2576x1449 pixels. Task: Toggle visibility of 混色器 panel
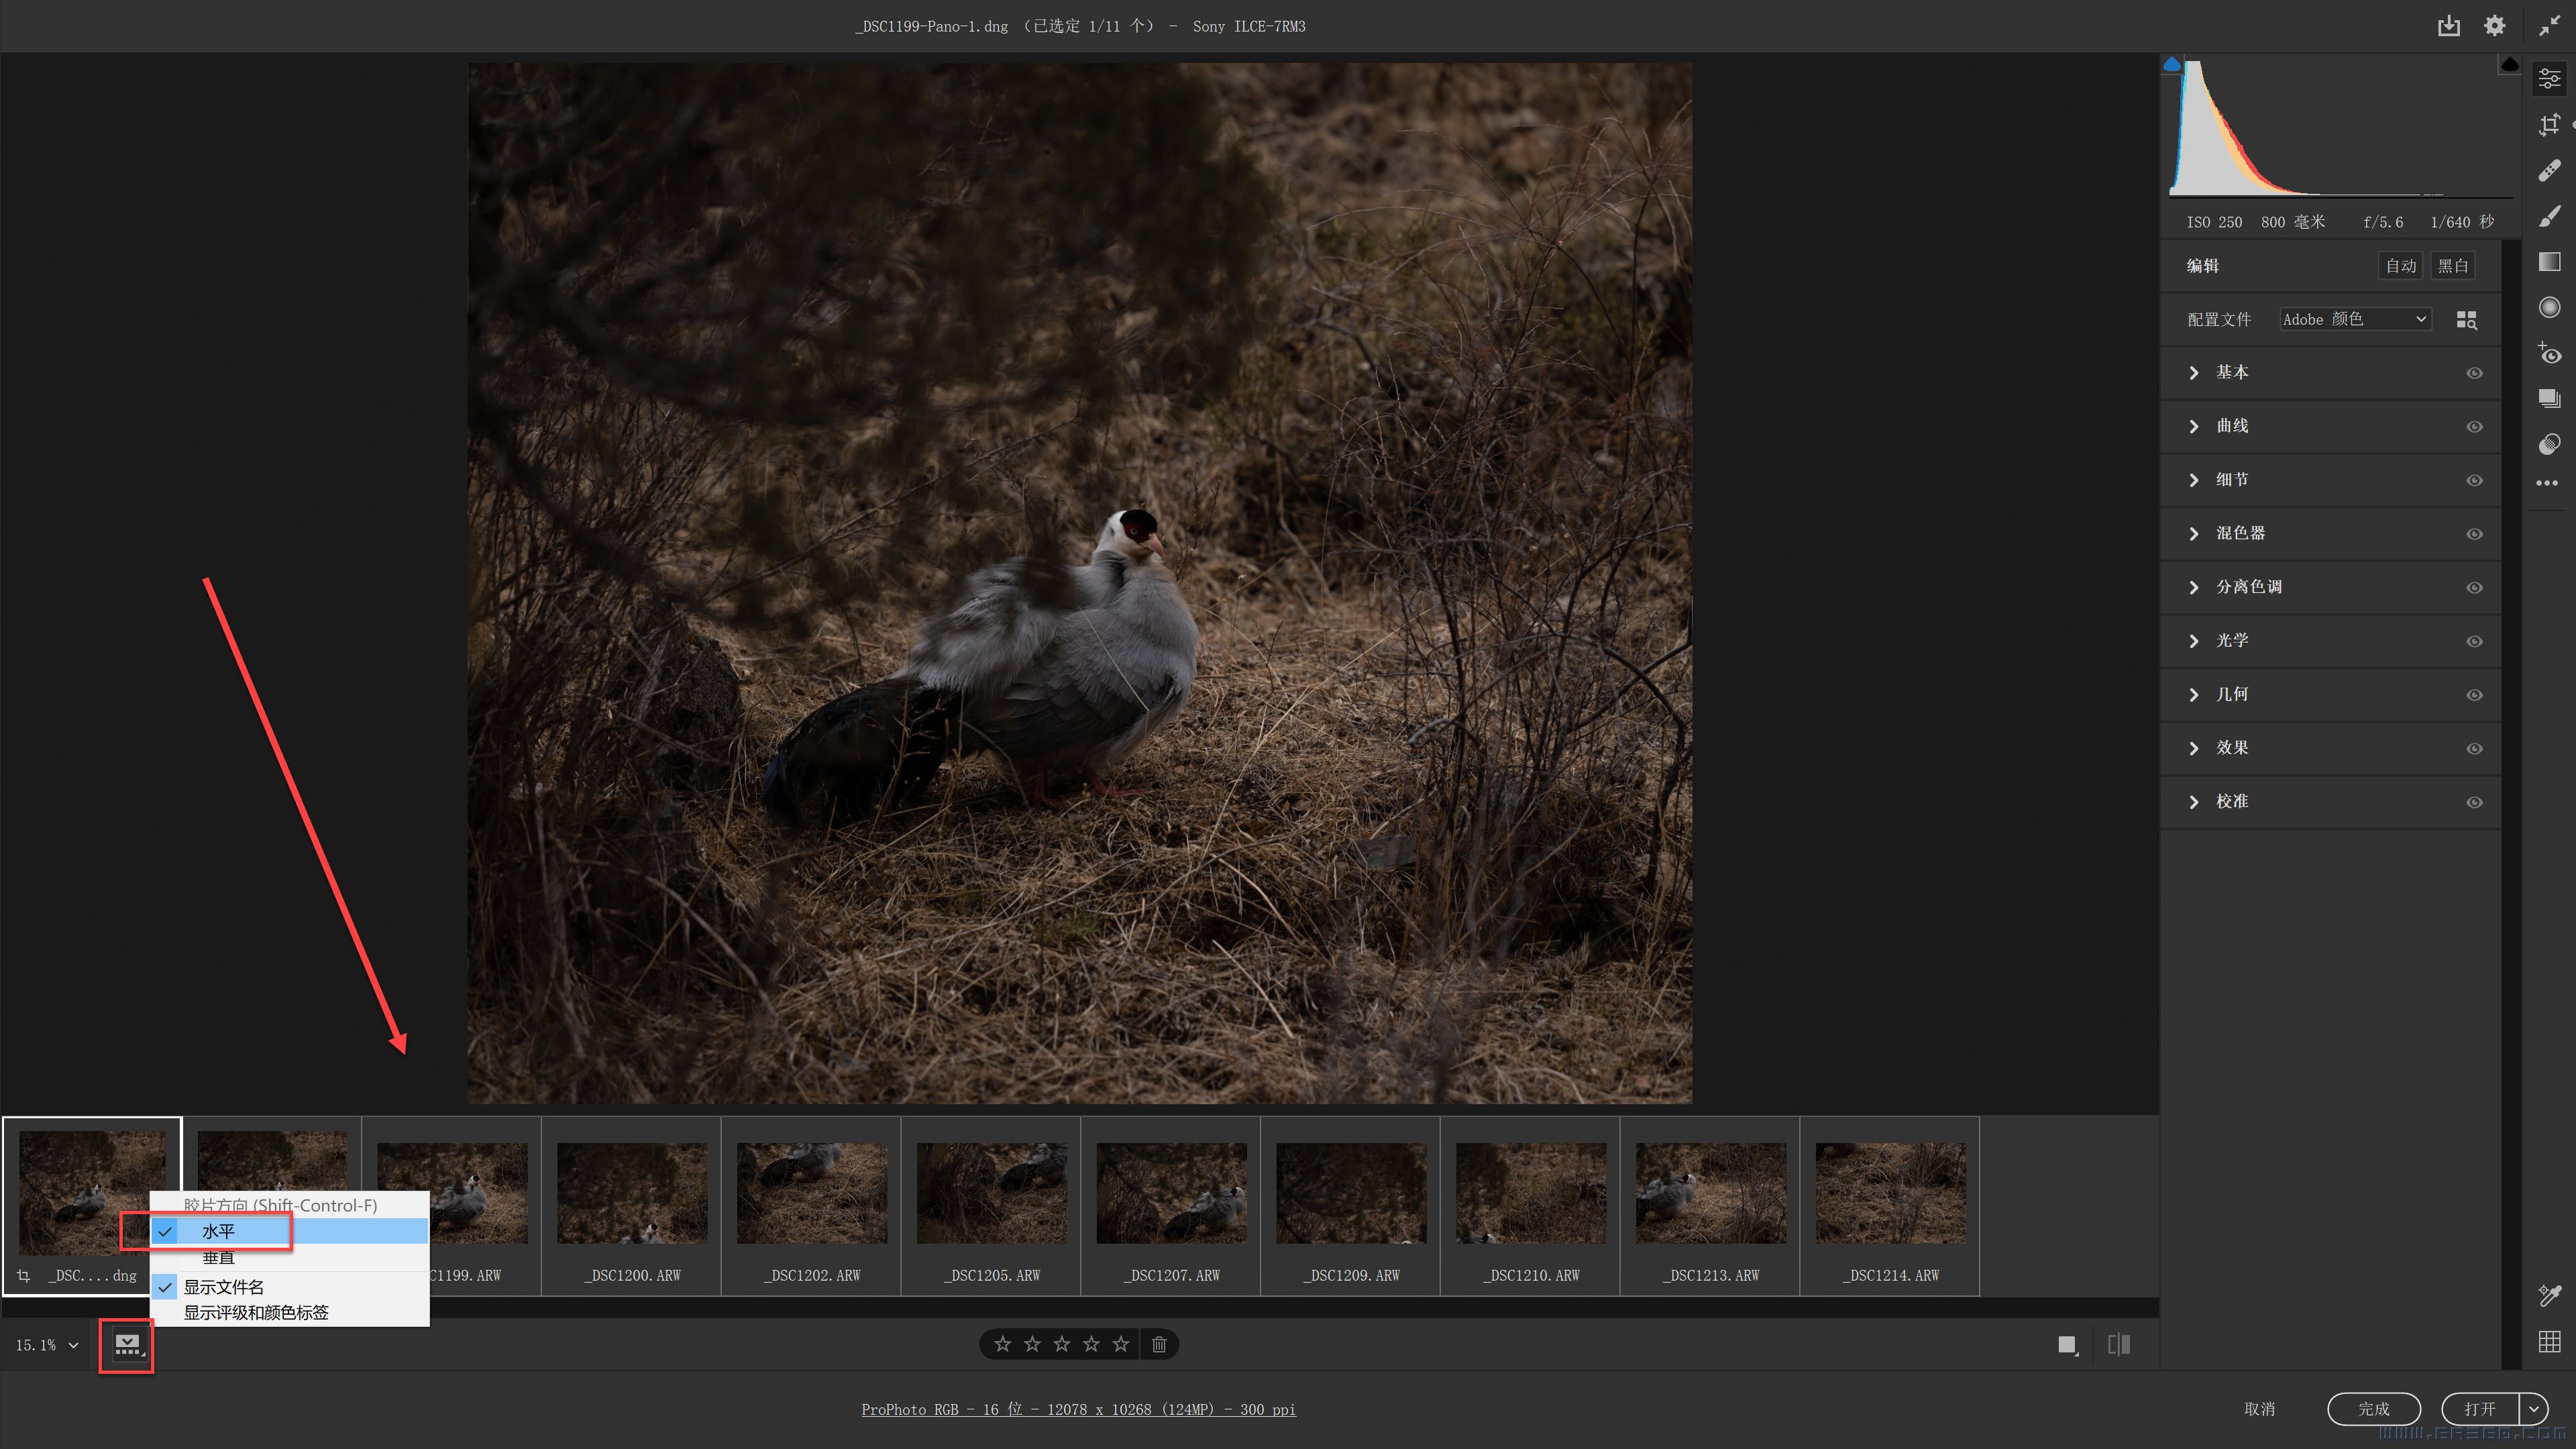click(2474, 534)
